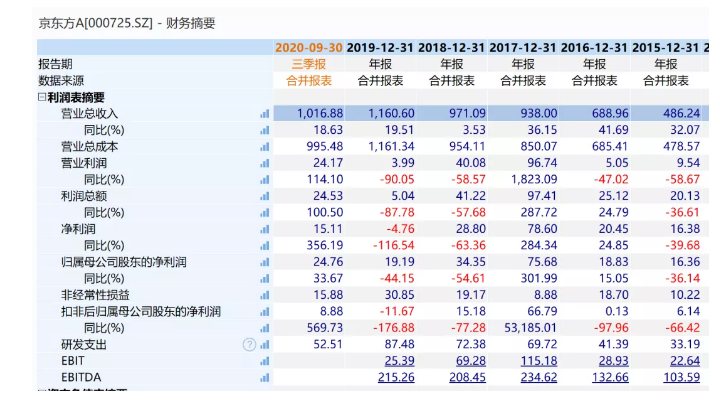Open chart icon for 营业总收入 row
720x411 pixels.
[264, 114]
